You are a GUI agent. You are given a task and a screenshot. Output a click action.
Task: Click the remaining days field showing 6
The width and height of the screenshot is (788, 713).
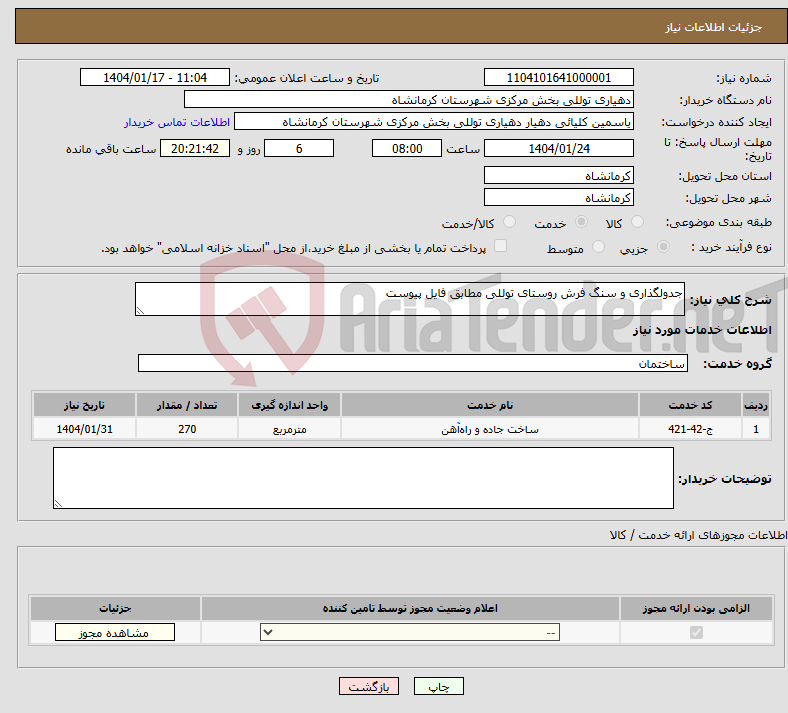point(299,148)
